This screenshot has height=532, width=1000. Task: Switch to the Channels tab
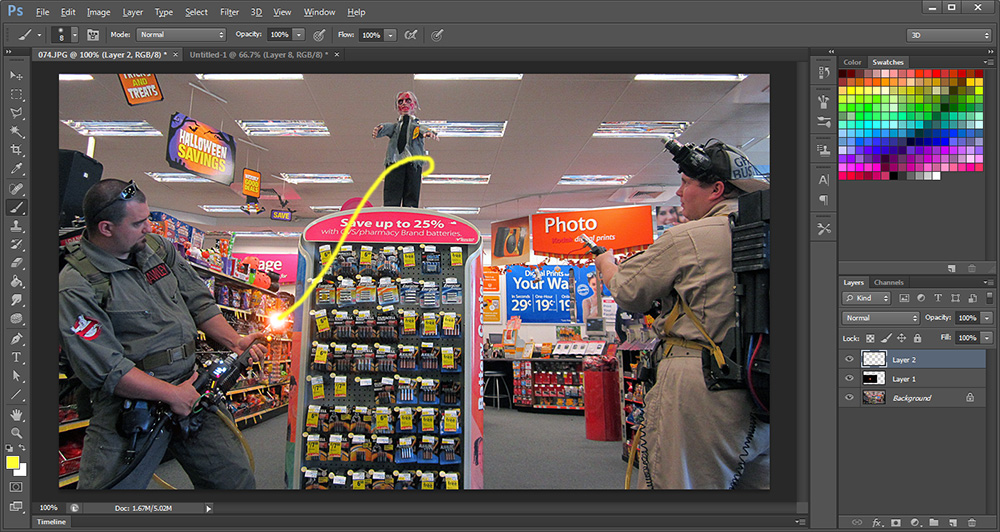[889, 283]
